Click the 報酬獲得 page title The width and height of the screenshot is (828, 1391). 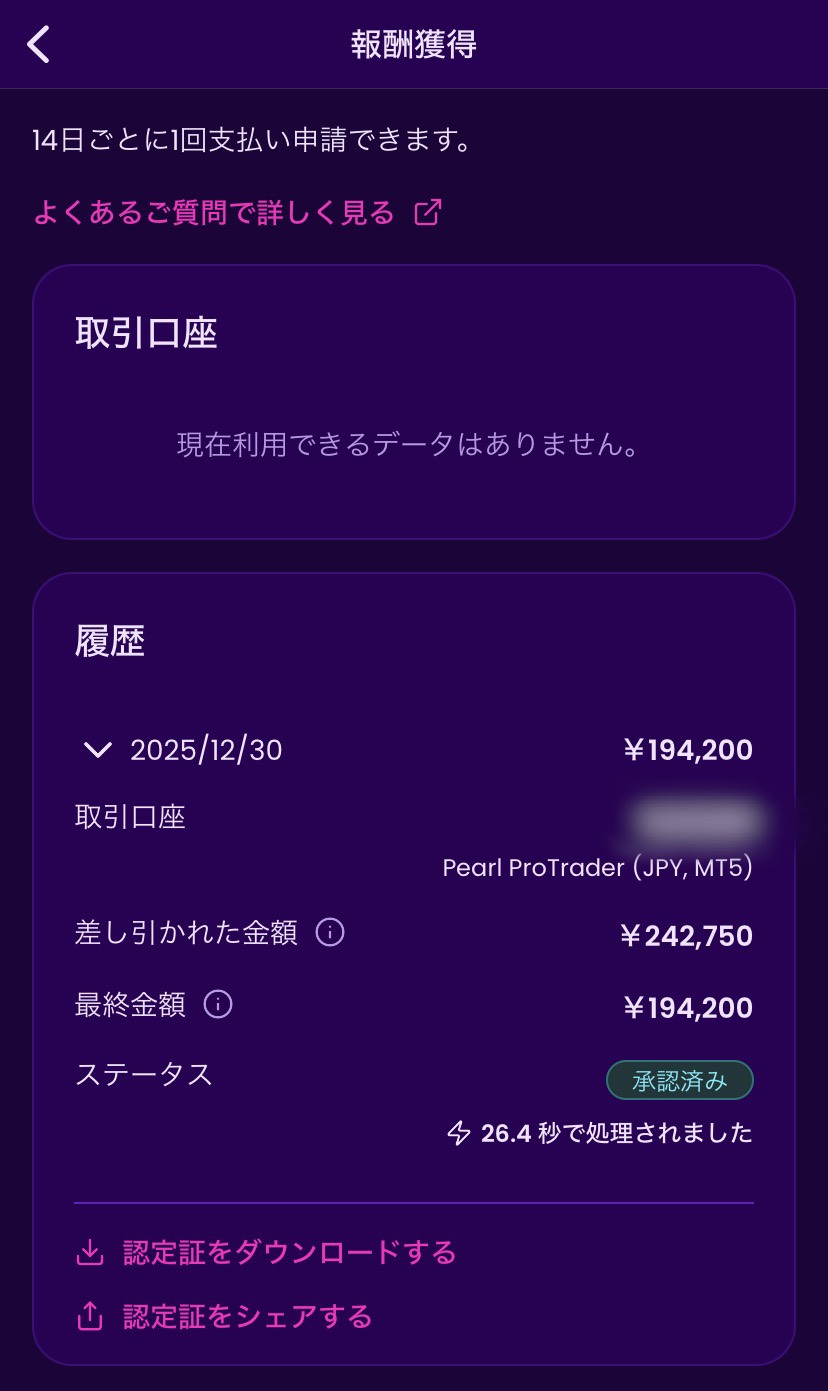click(413, 45)
